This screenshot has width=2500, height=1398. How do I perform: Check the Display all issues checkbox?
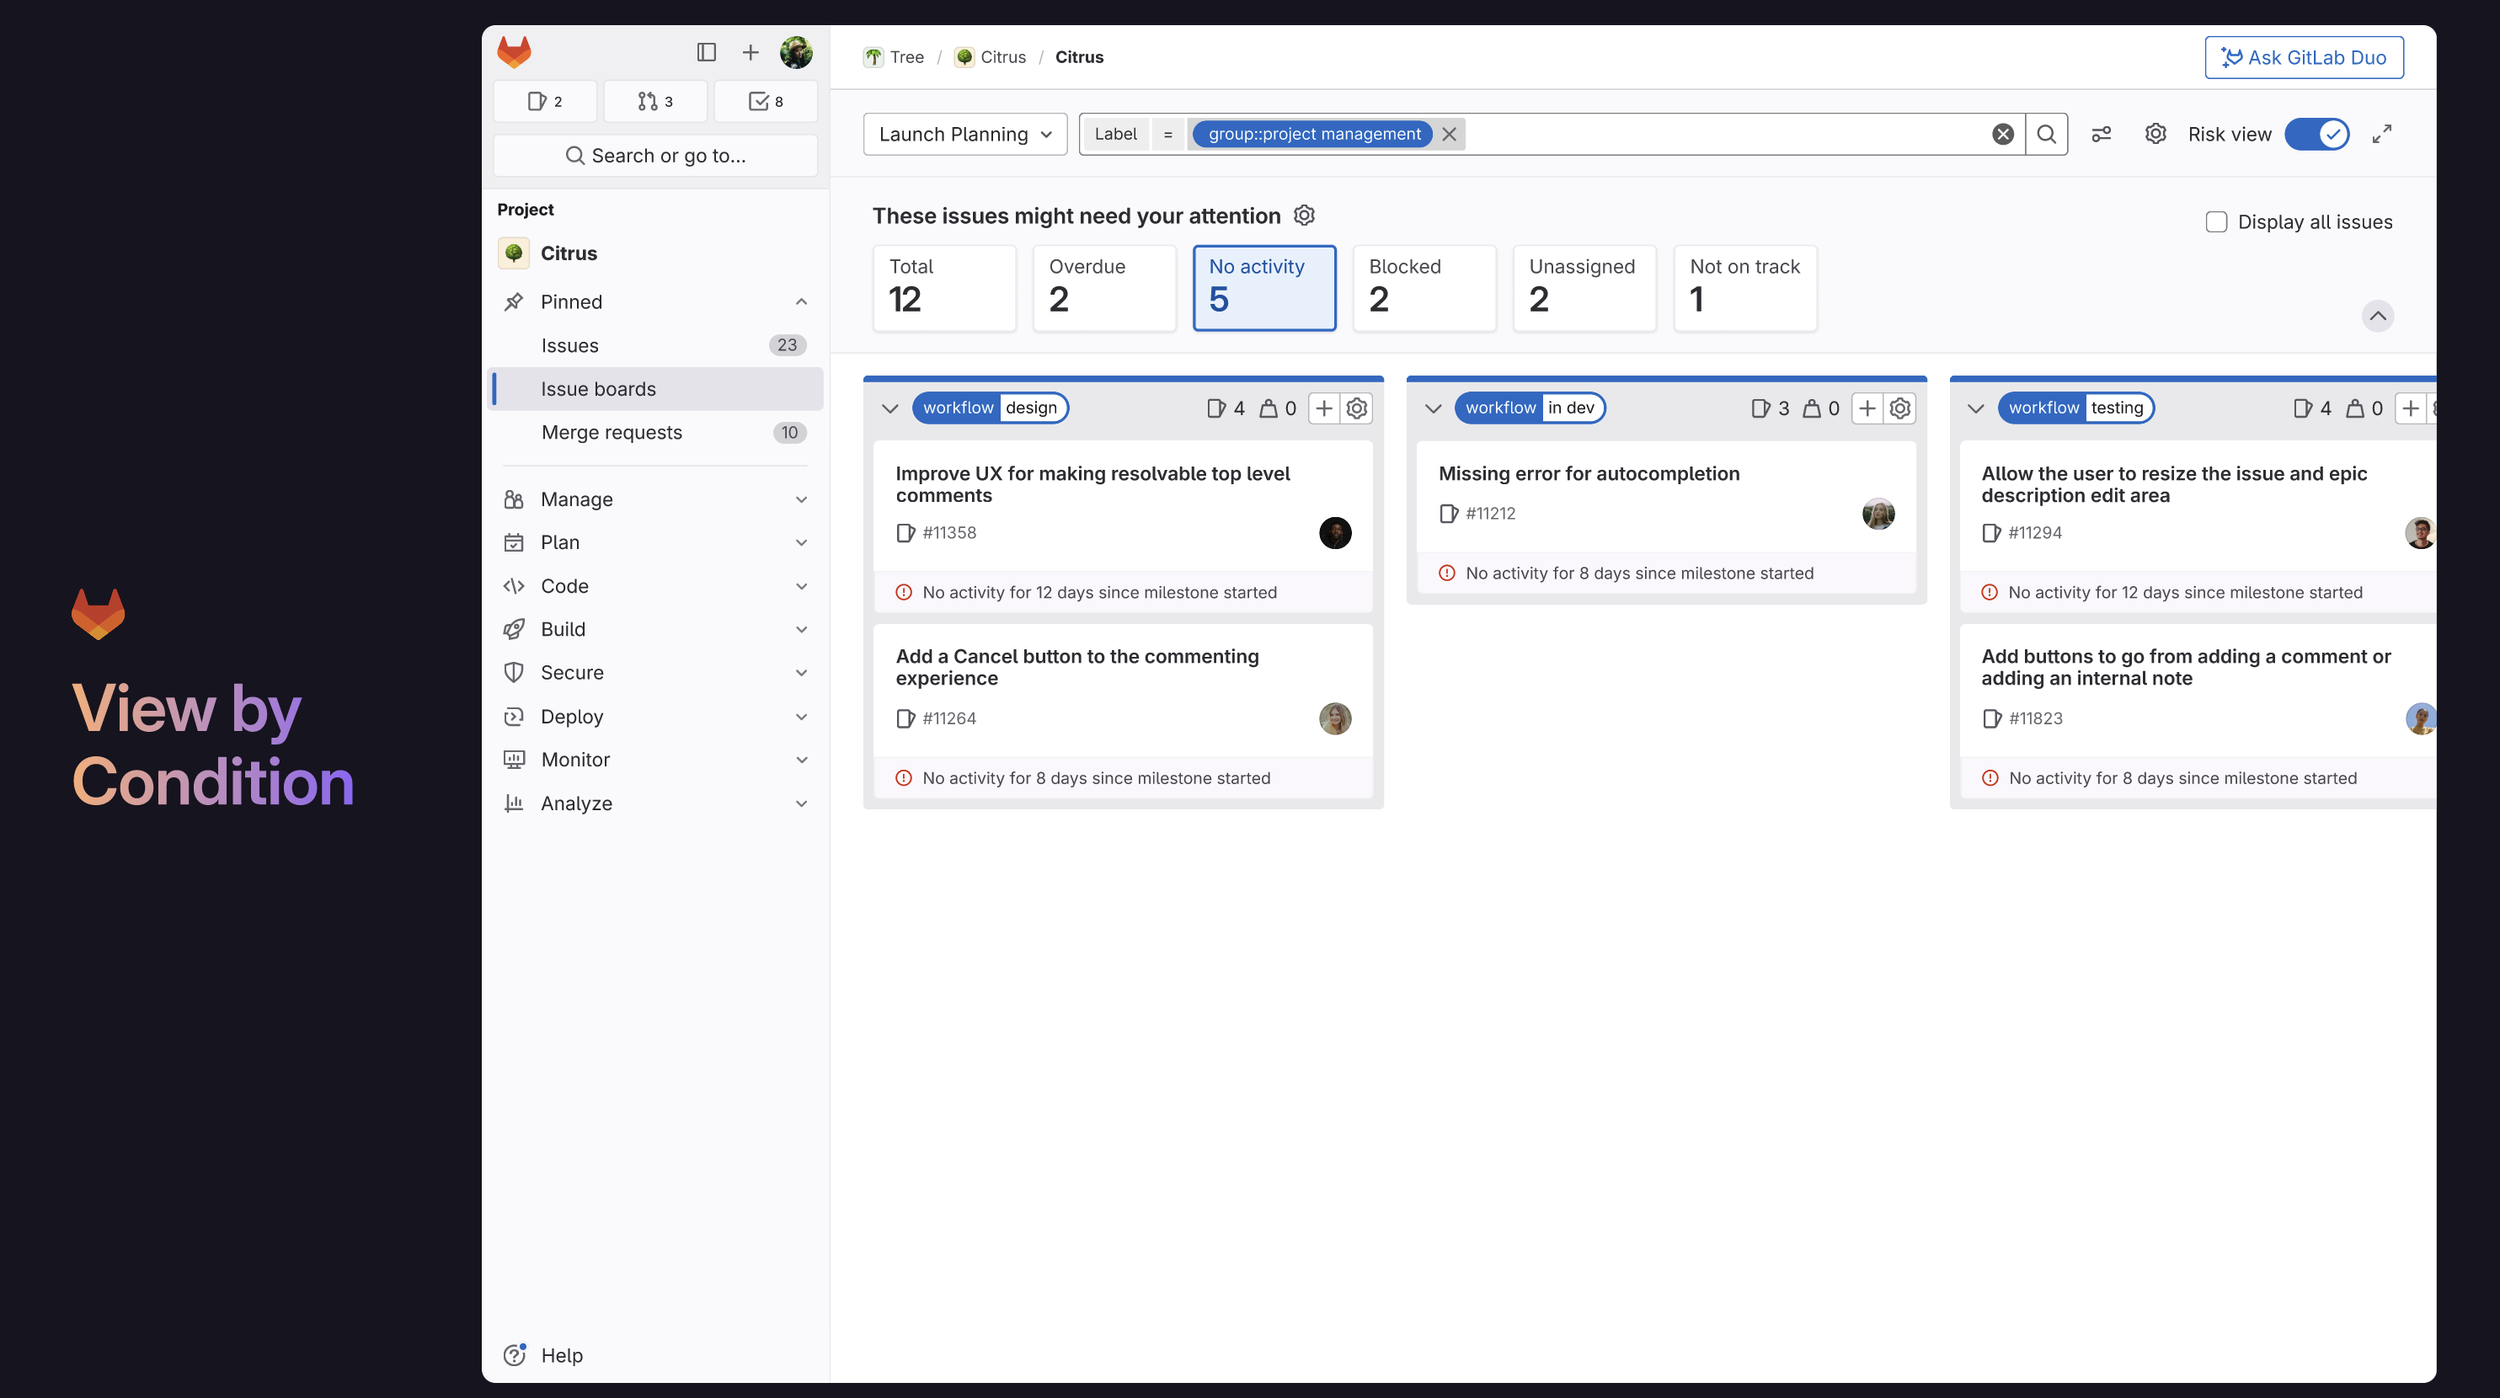click(x=2216, y=222)
